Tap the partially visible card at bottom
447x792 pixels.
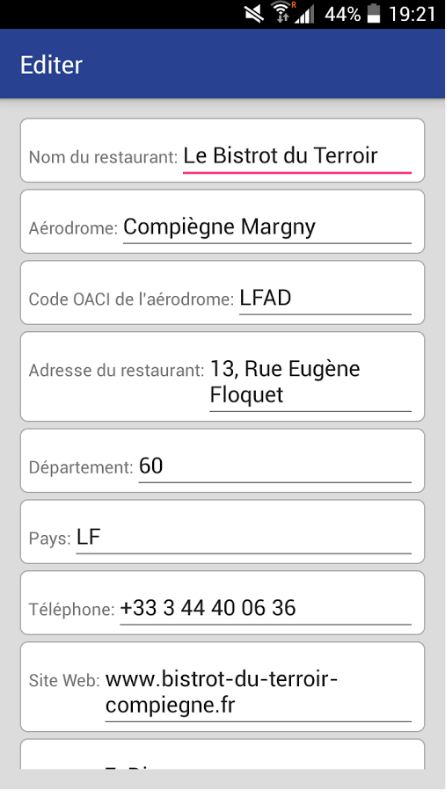(x=222, y=755)
